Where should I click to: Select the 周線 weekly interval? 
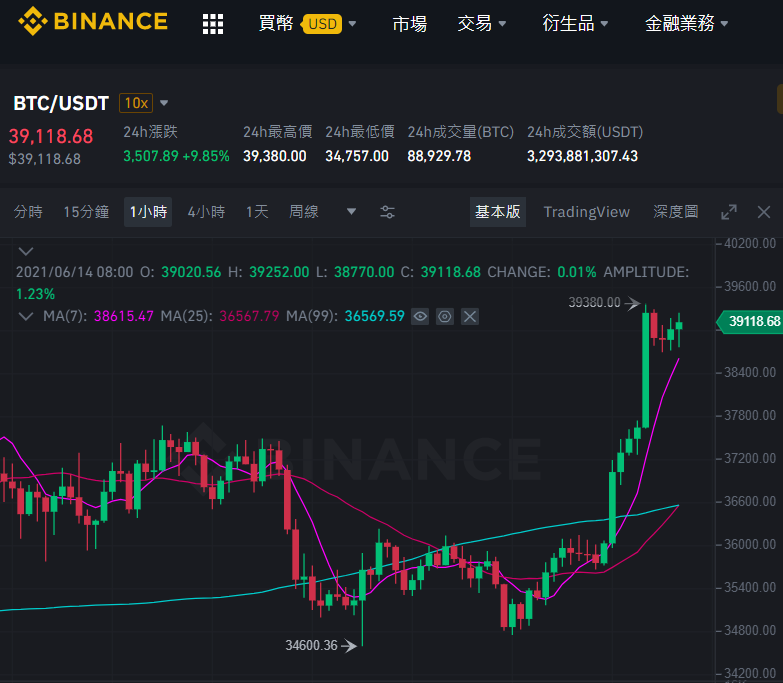tap(304, 212)
